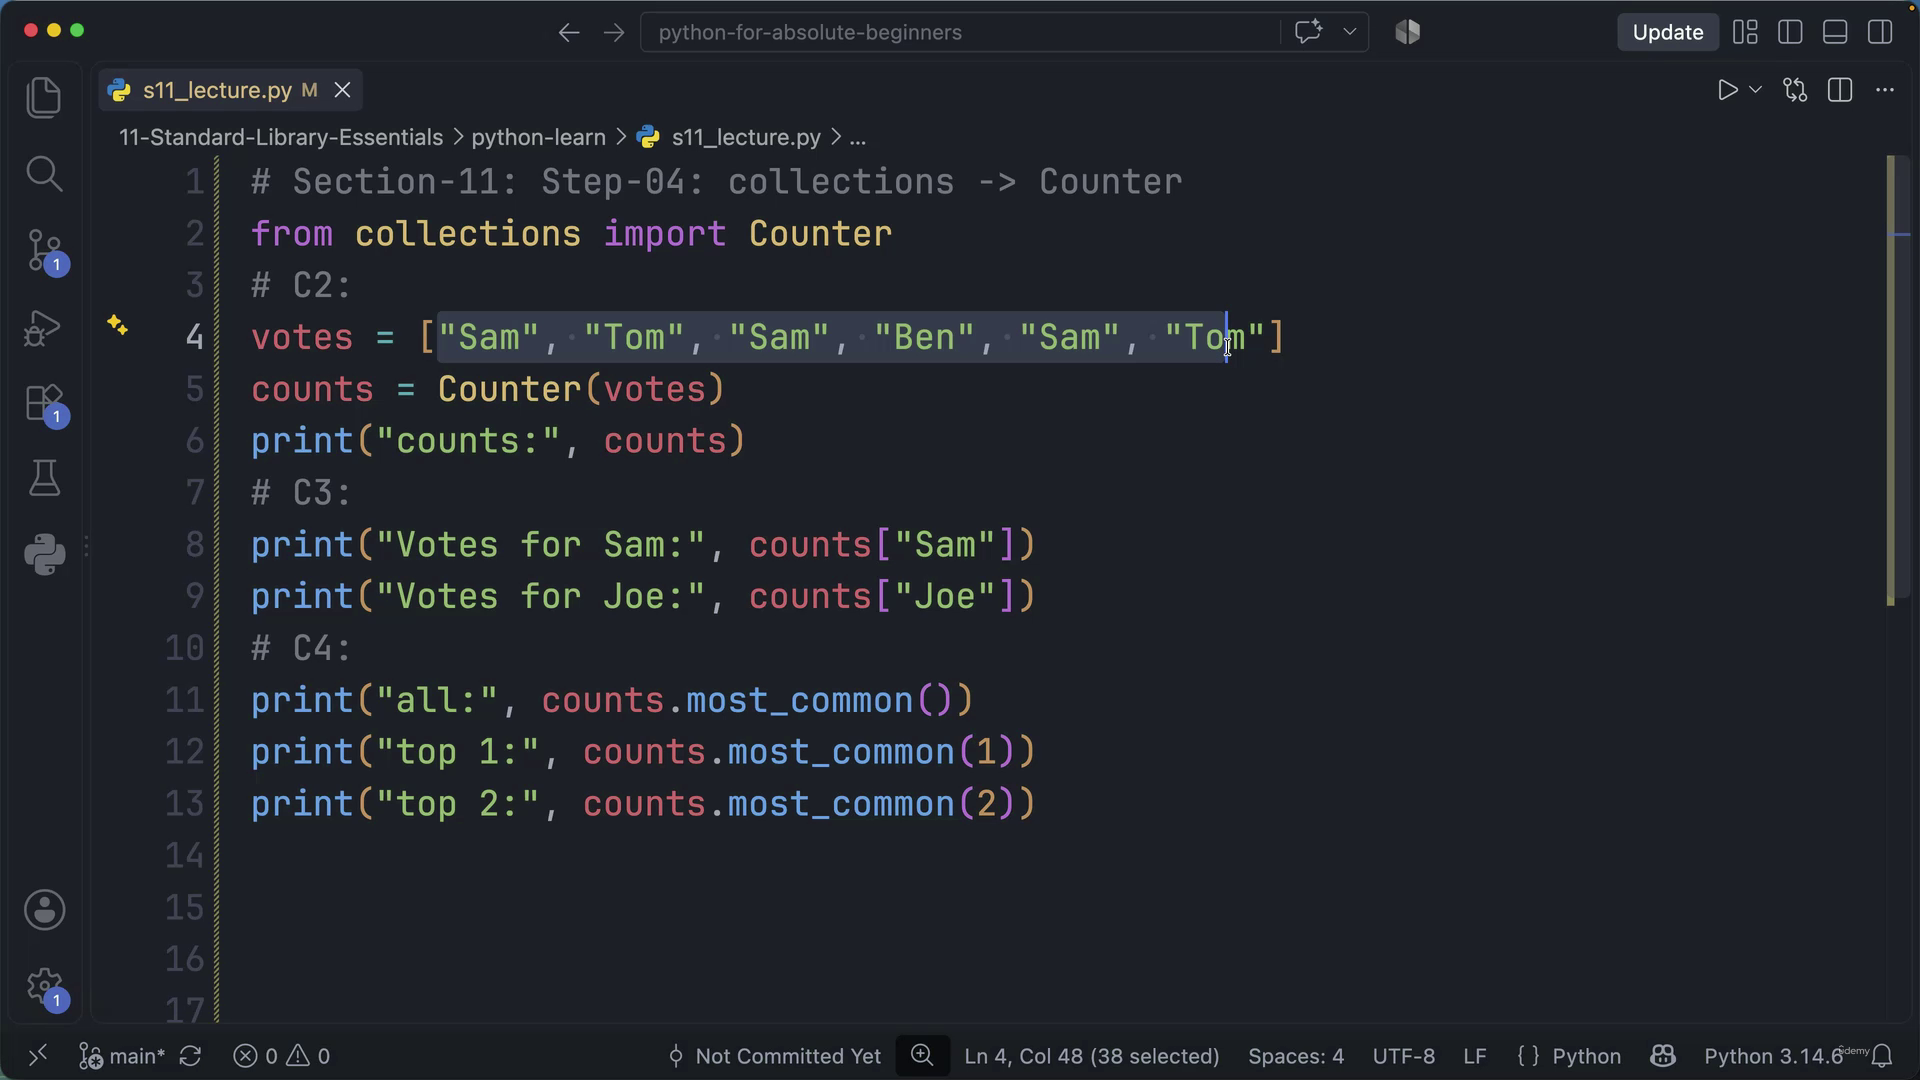Screen dimensions: 1920x1080
Task: Click the Not Committed Yet blame text
Action: [x=787, y=1056]
